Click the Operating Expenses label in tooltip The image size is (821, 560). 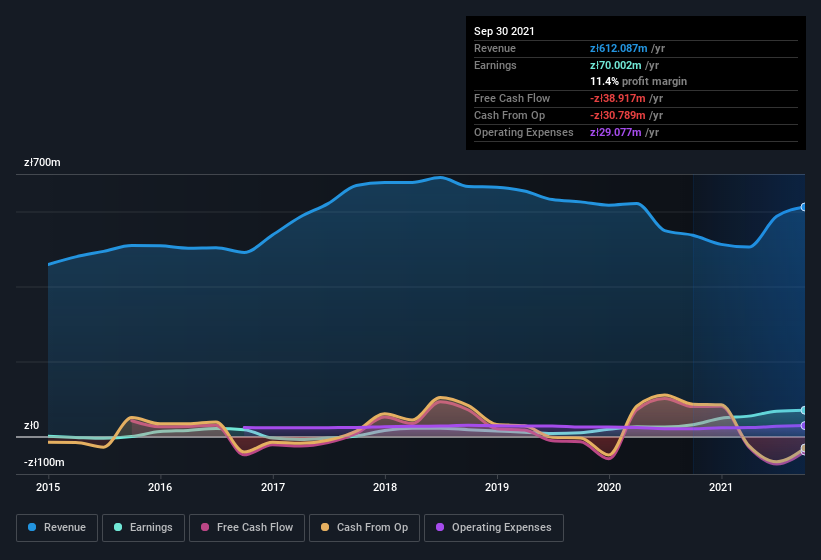(524, 132)
